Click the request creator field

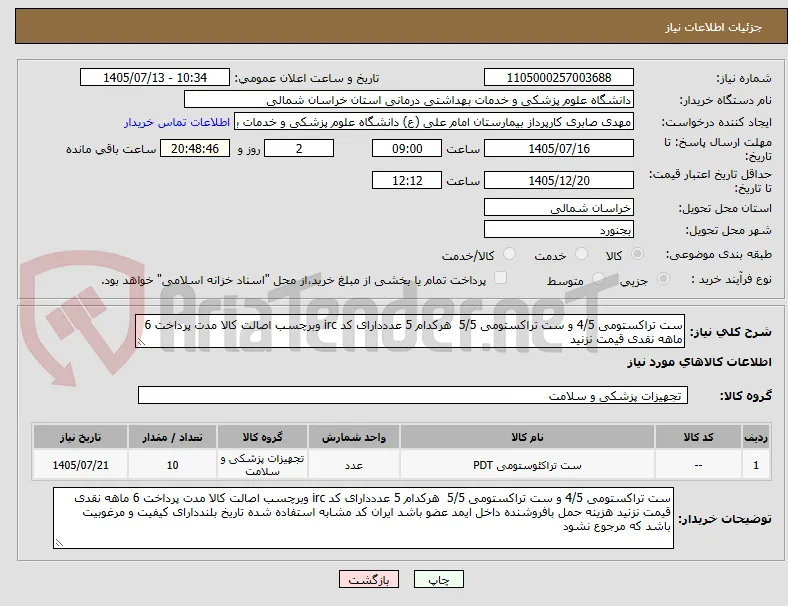click(x=434, y=122)
